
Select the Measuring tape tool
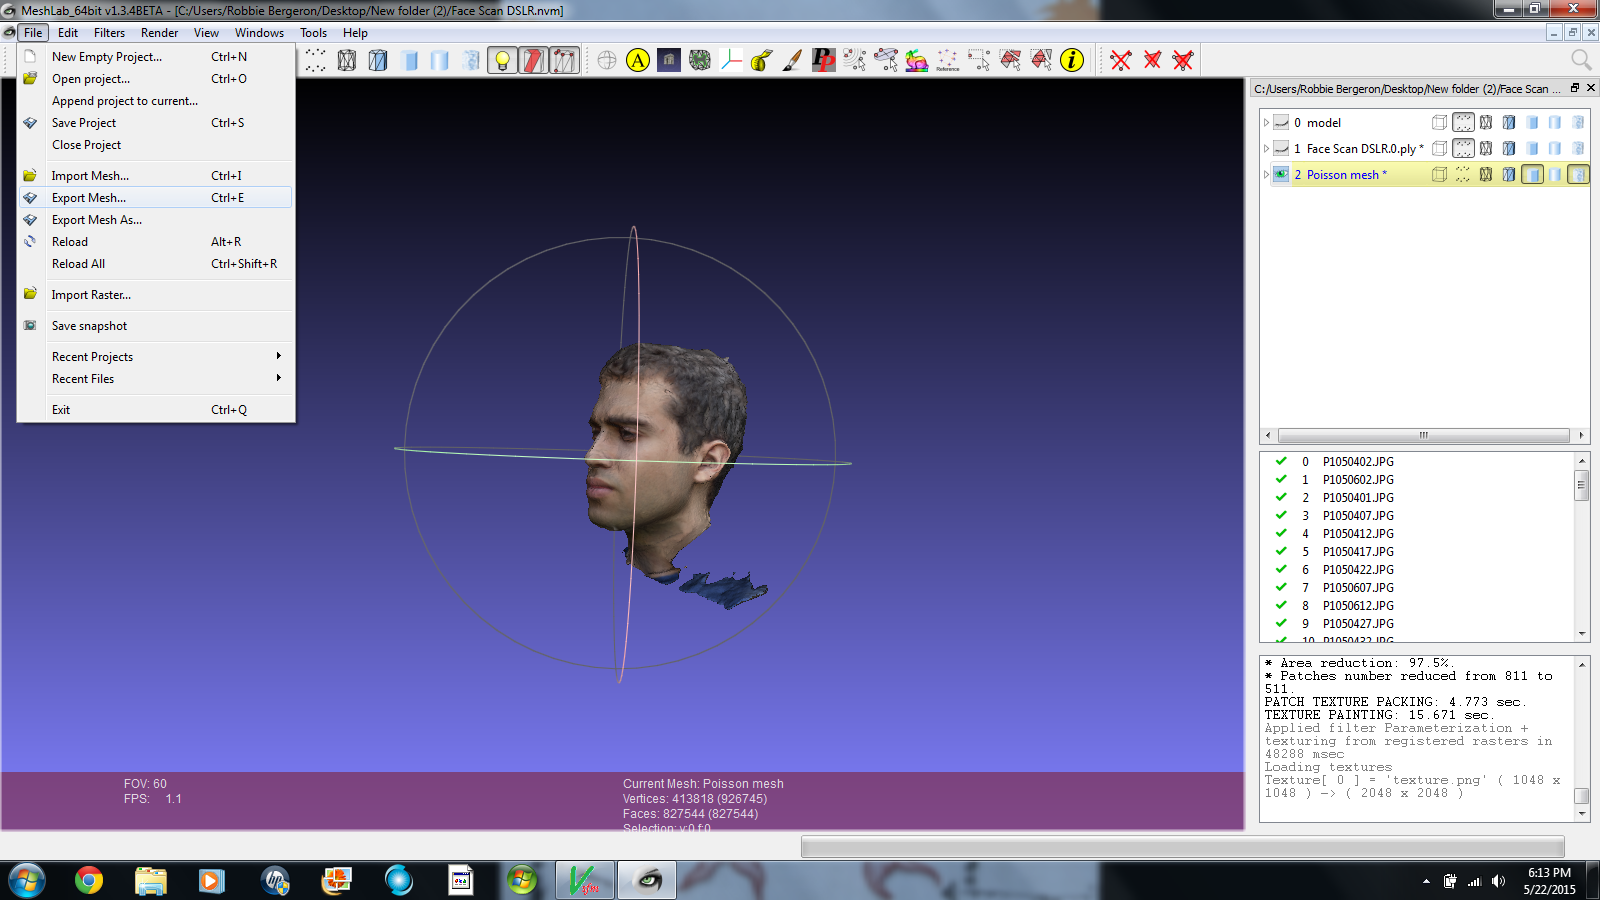(x=761, y=61)
